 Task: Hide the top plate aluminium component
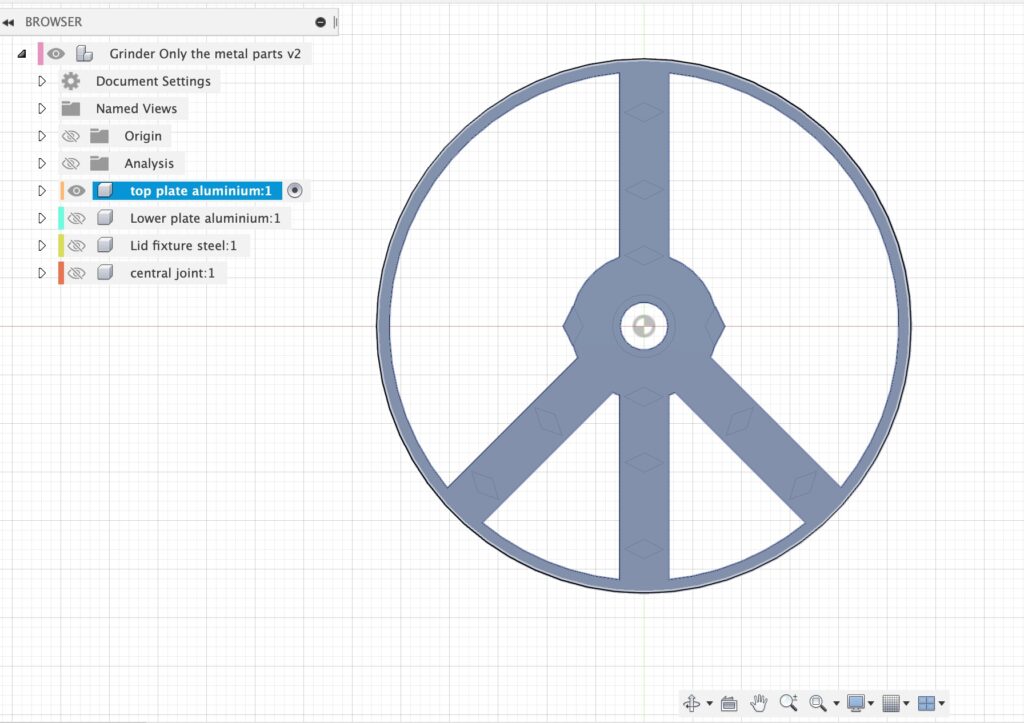click(77, 191)
